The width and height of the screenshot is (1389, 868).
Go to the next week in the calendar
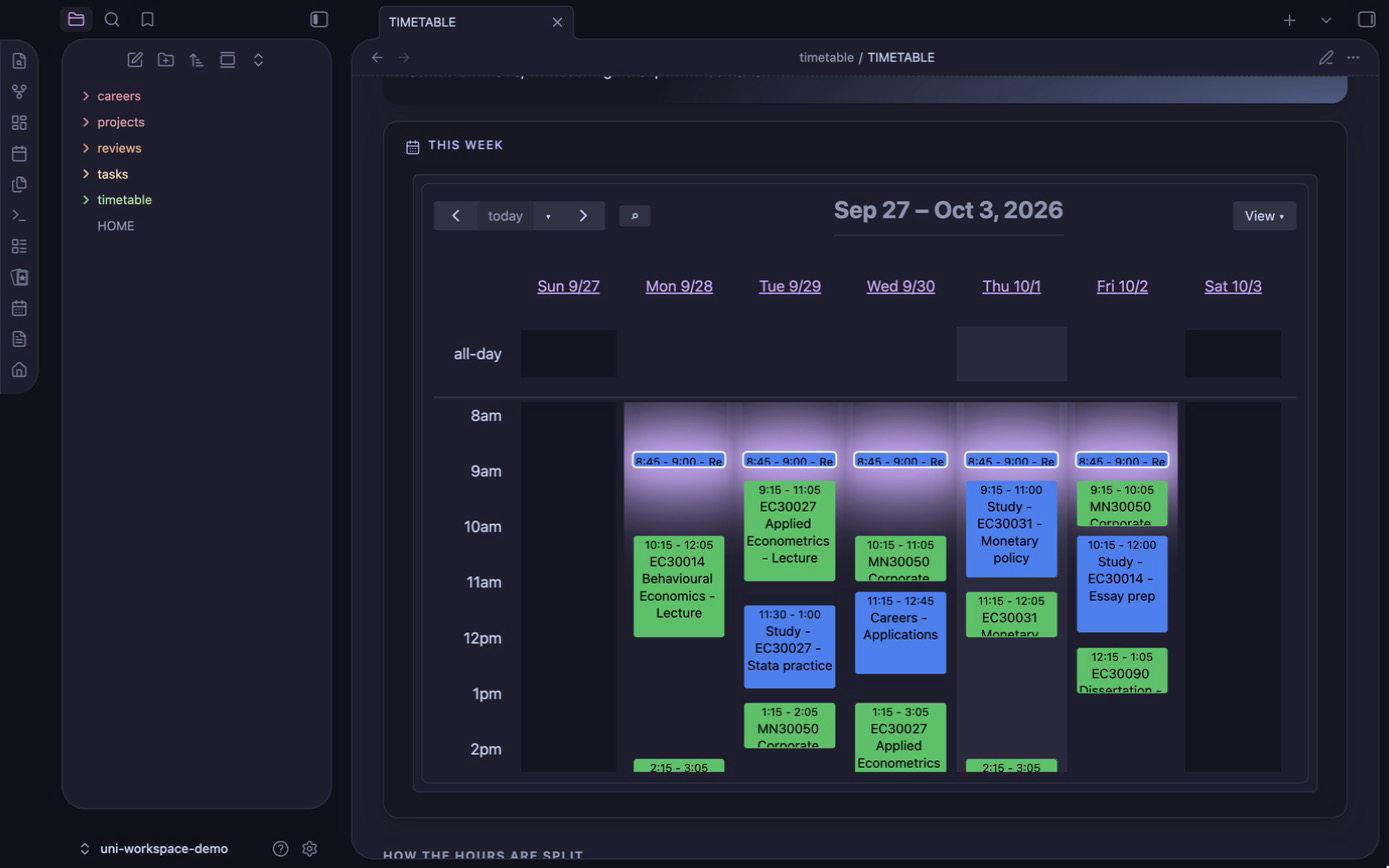(584, 216)
